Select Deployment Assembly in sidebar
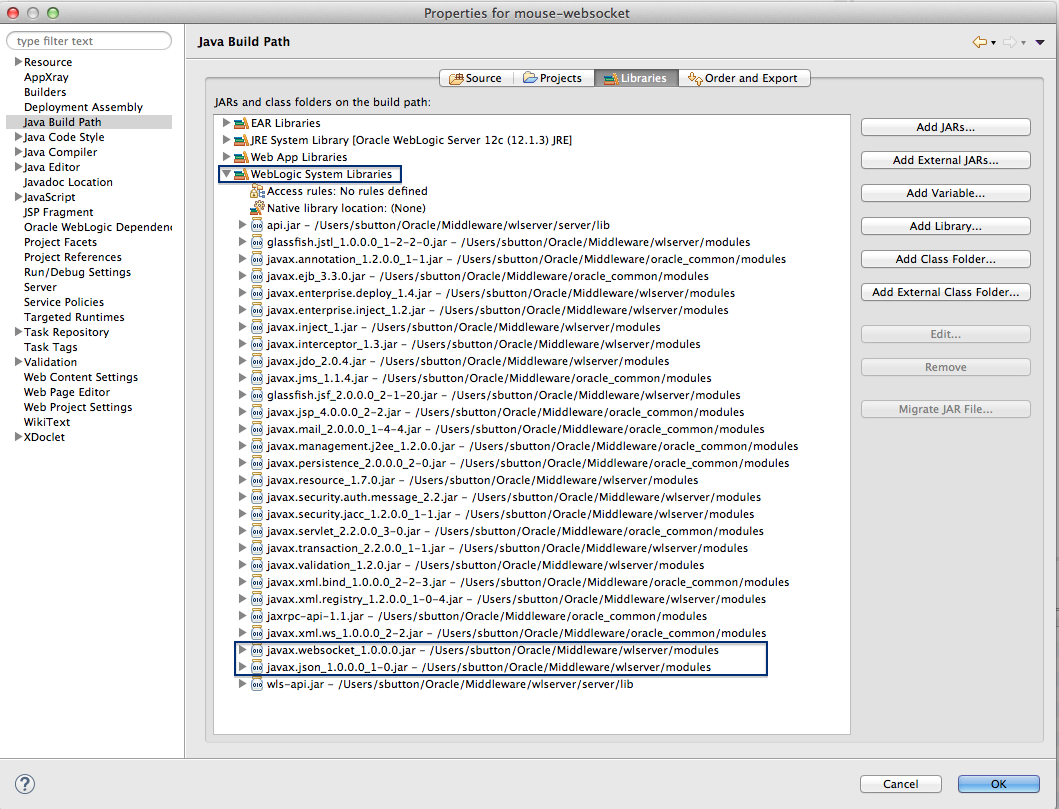The image size is (1059, 809). click(x=83, y=107)
